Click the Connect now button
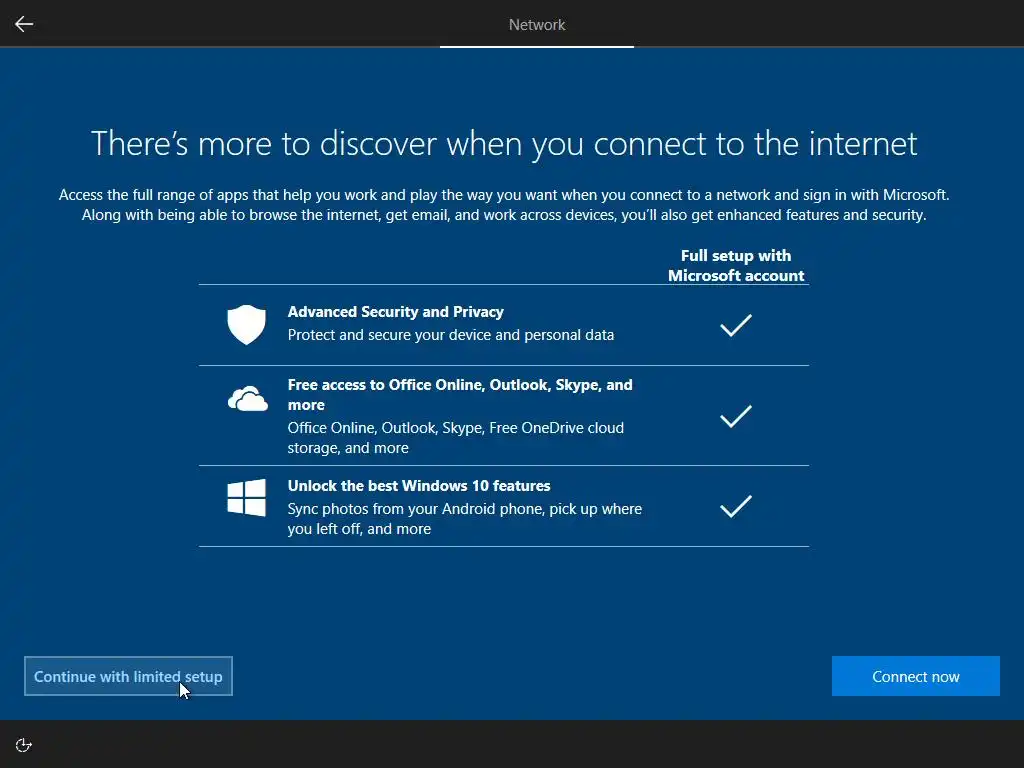Image resolution: width=1024 pixels, height=768 pixels. 916,676
